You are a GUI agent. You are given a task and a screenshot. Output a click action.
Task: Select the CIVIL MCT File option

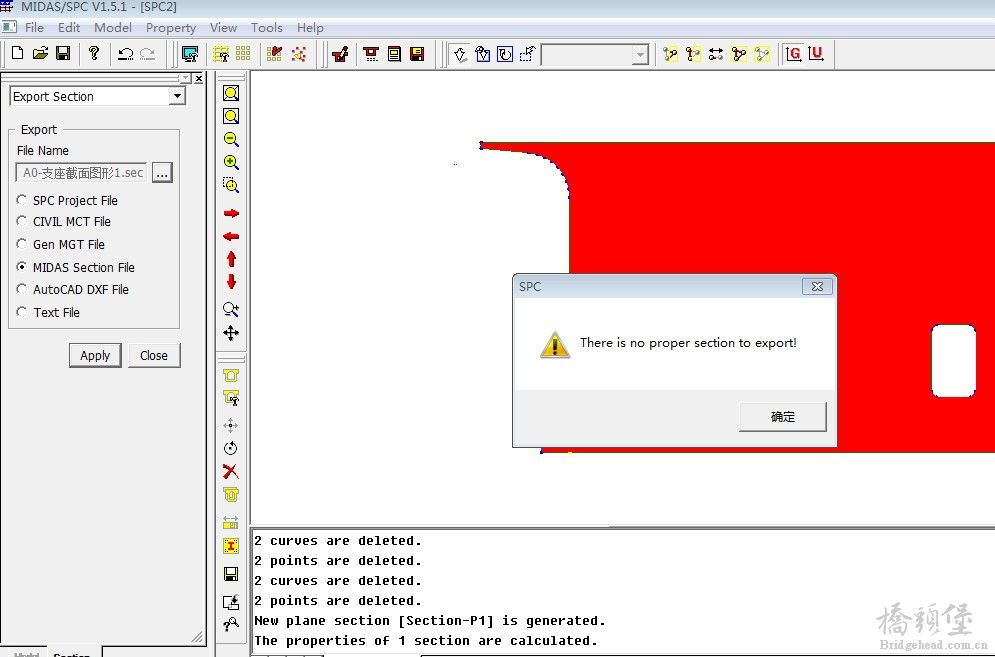(x=63, y=222)
